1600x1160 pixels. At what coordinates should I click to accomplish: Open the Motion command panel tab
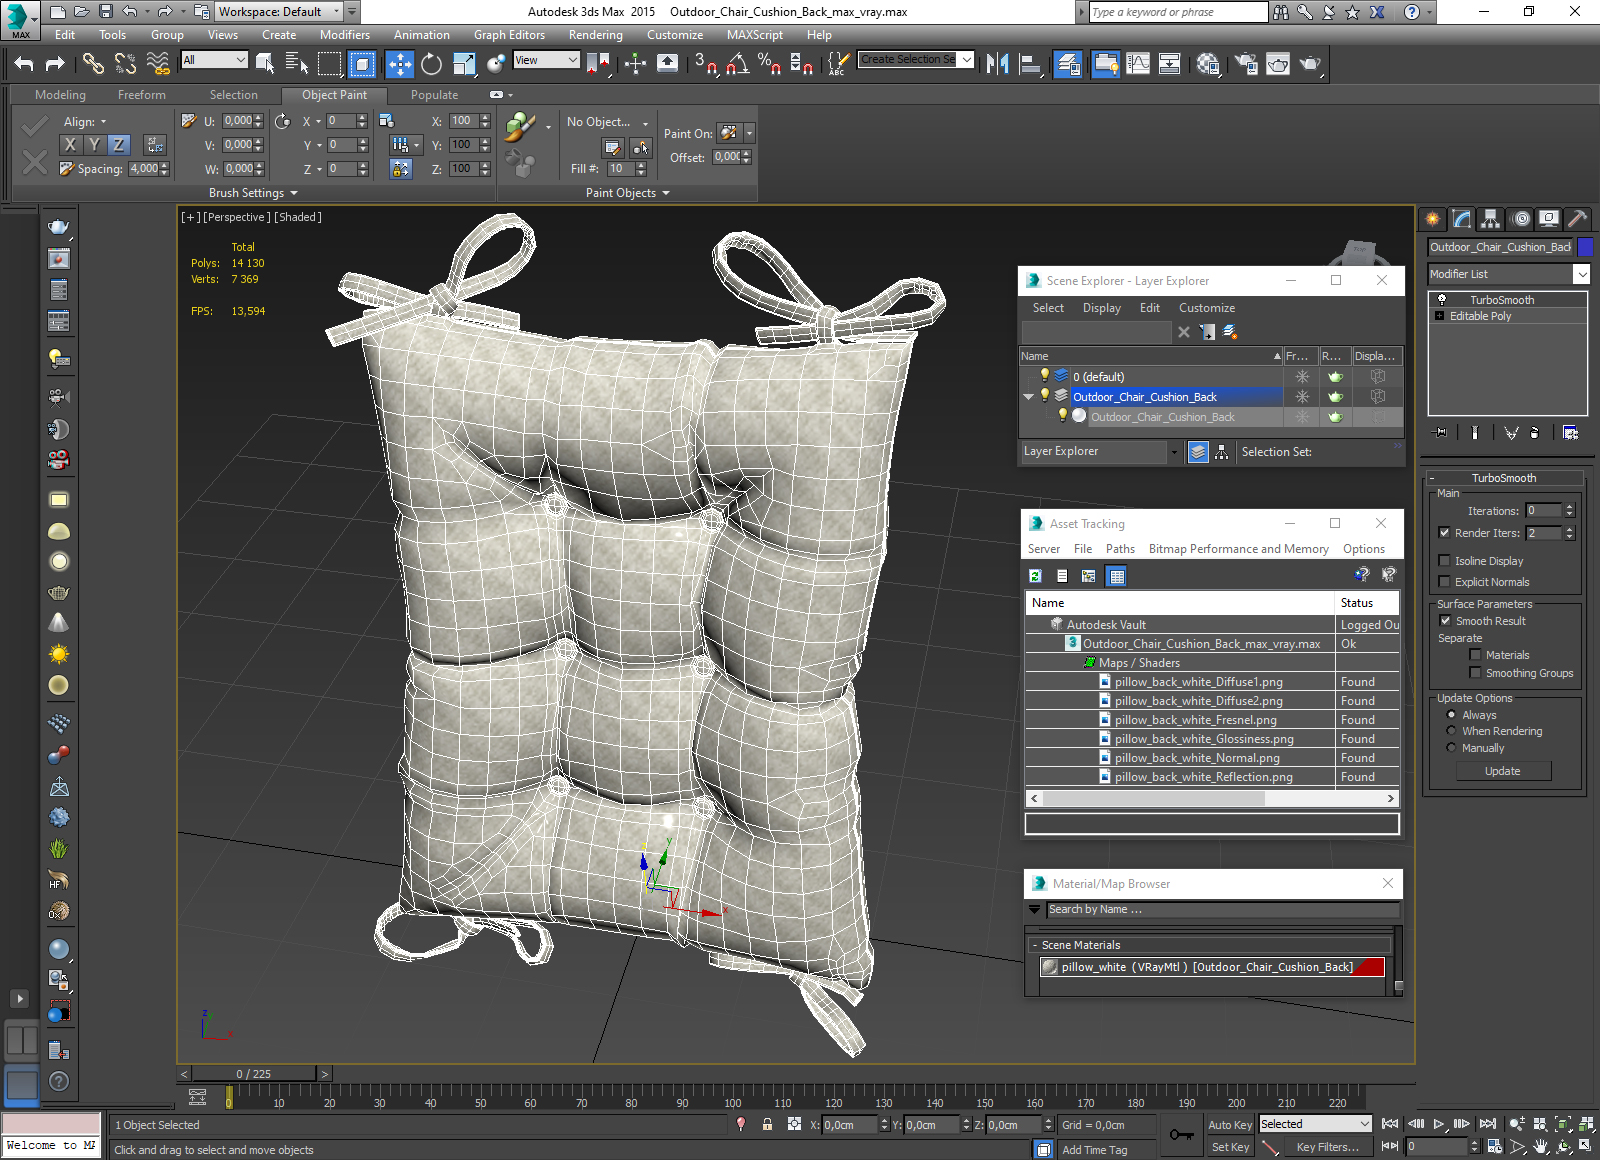[x=1520, y=218]
